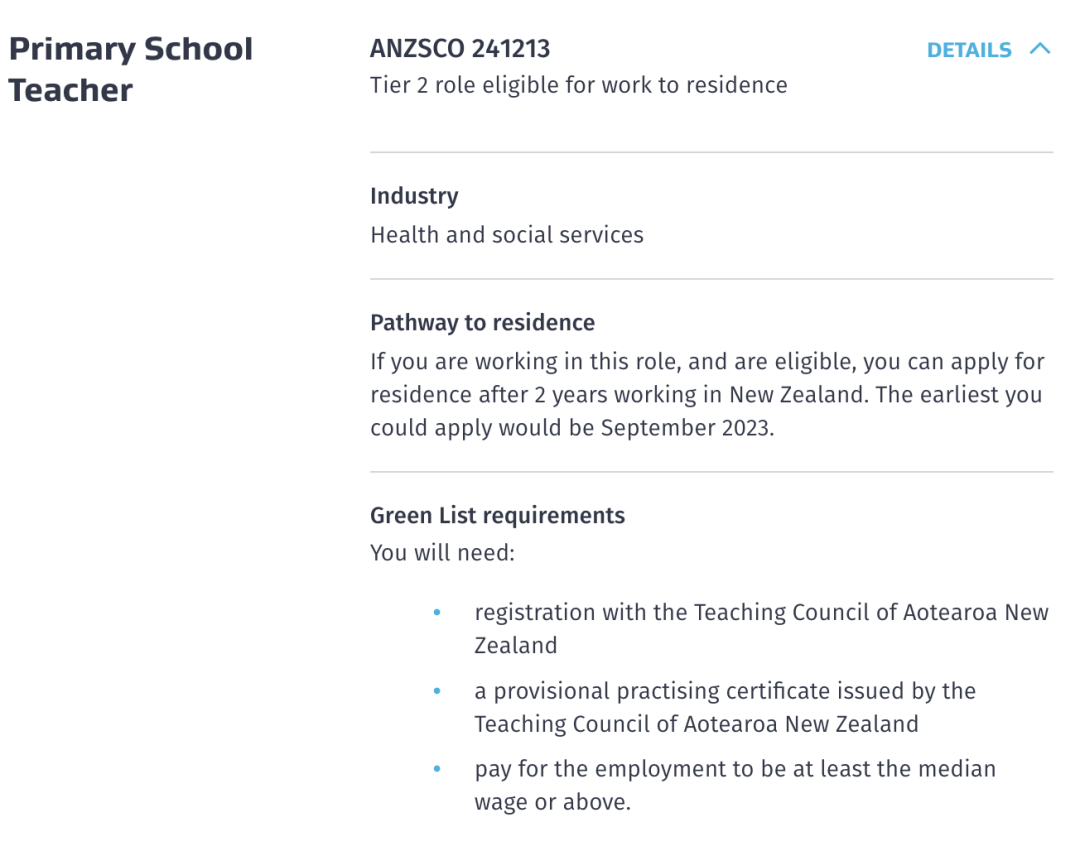The width and height of the screenshot is (1080, 856).
Task: Select the Green List requirements heading
Action: pyautogui.click(x=497, y=515)
